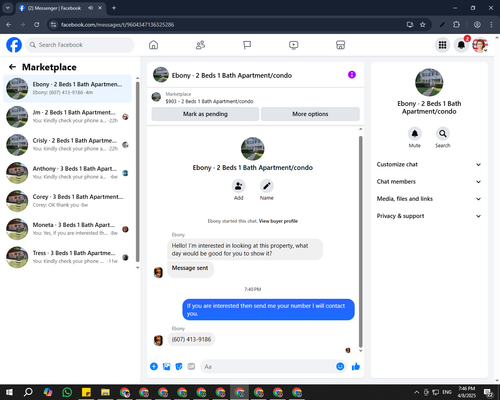Search in conversation with magnifier icon
This screenshot has height=400, width=500.
(443, 134)
